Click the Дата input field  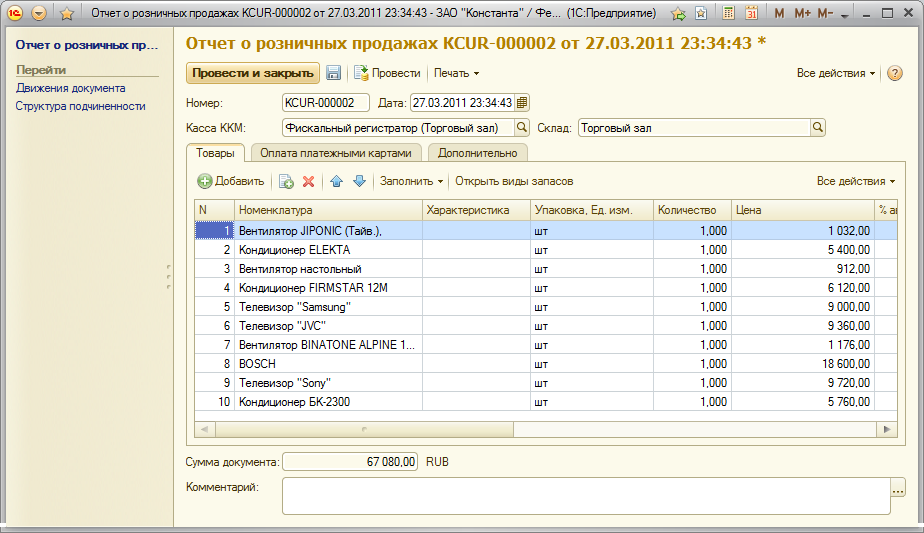click(462, 103)
